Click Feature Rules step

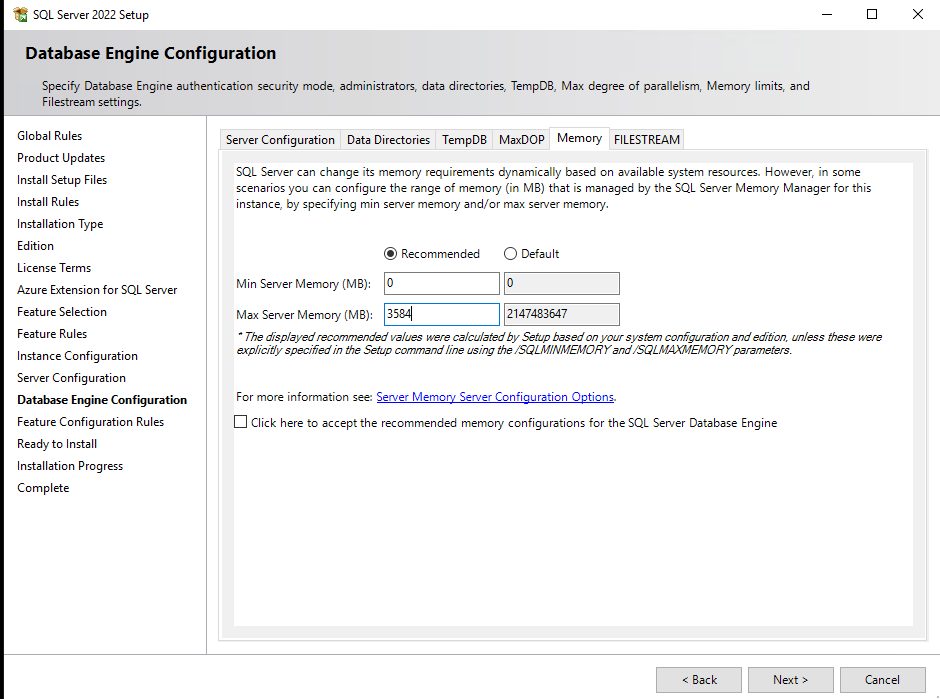[x=52, y=334]
